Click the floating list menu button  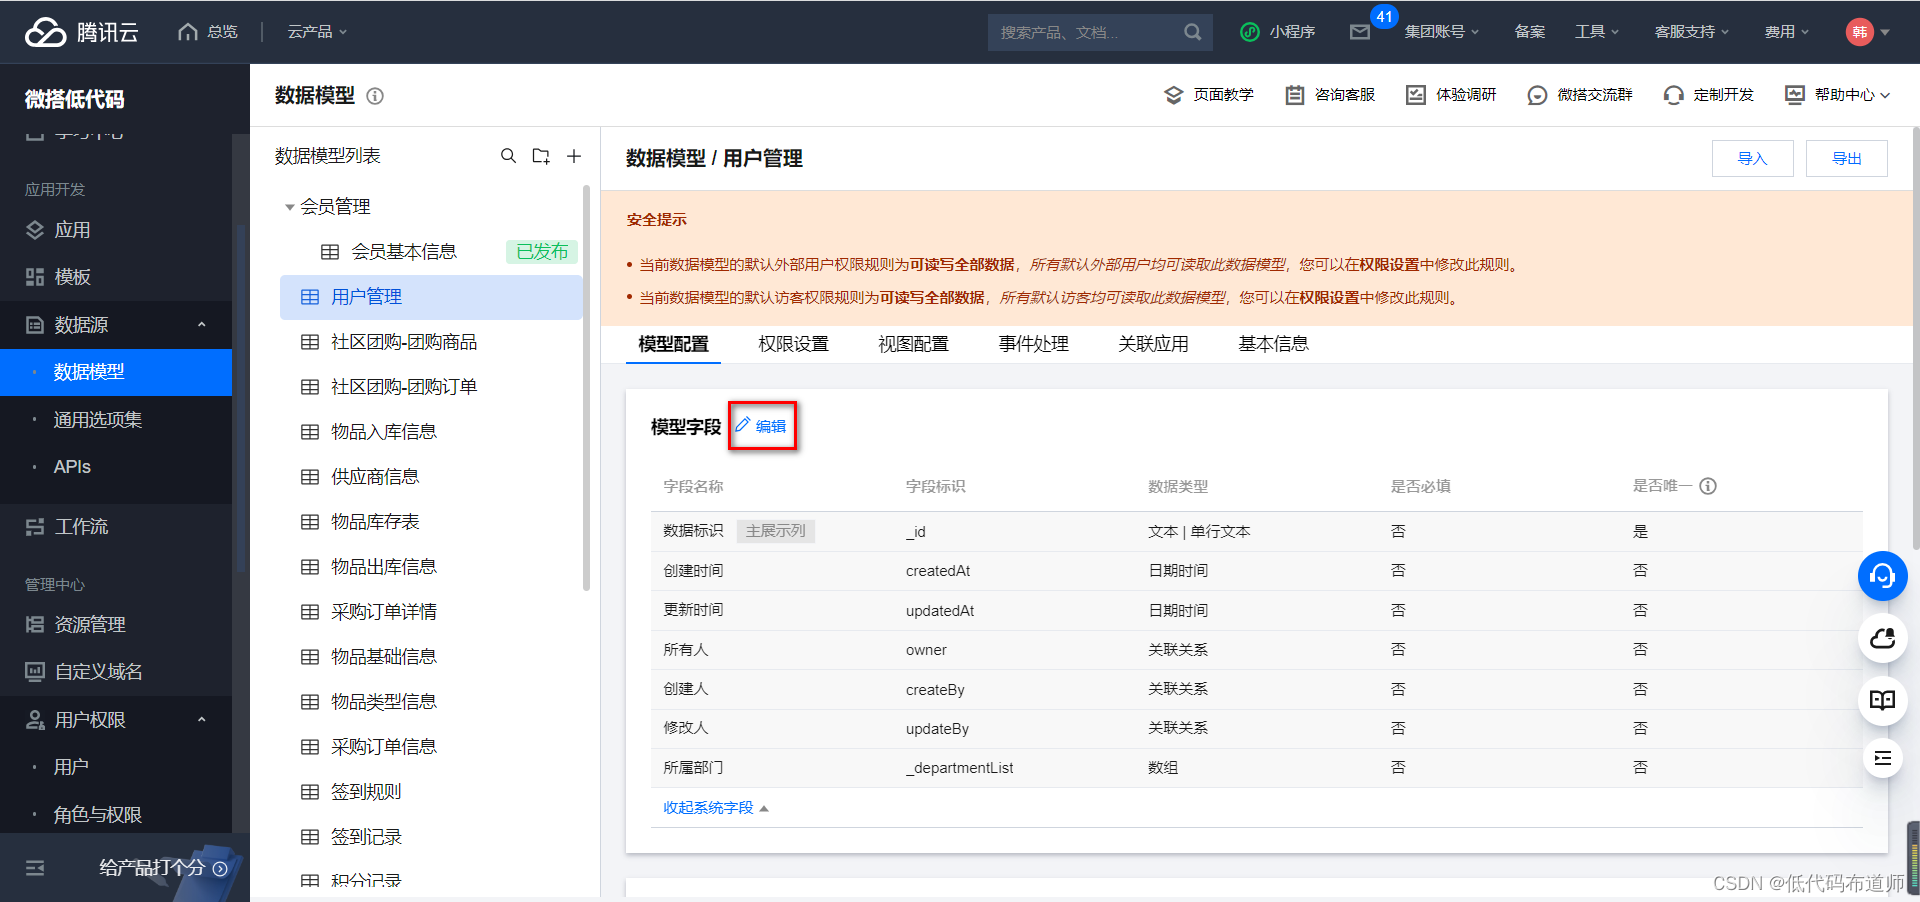[1883, 758]
